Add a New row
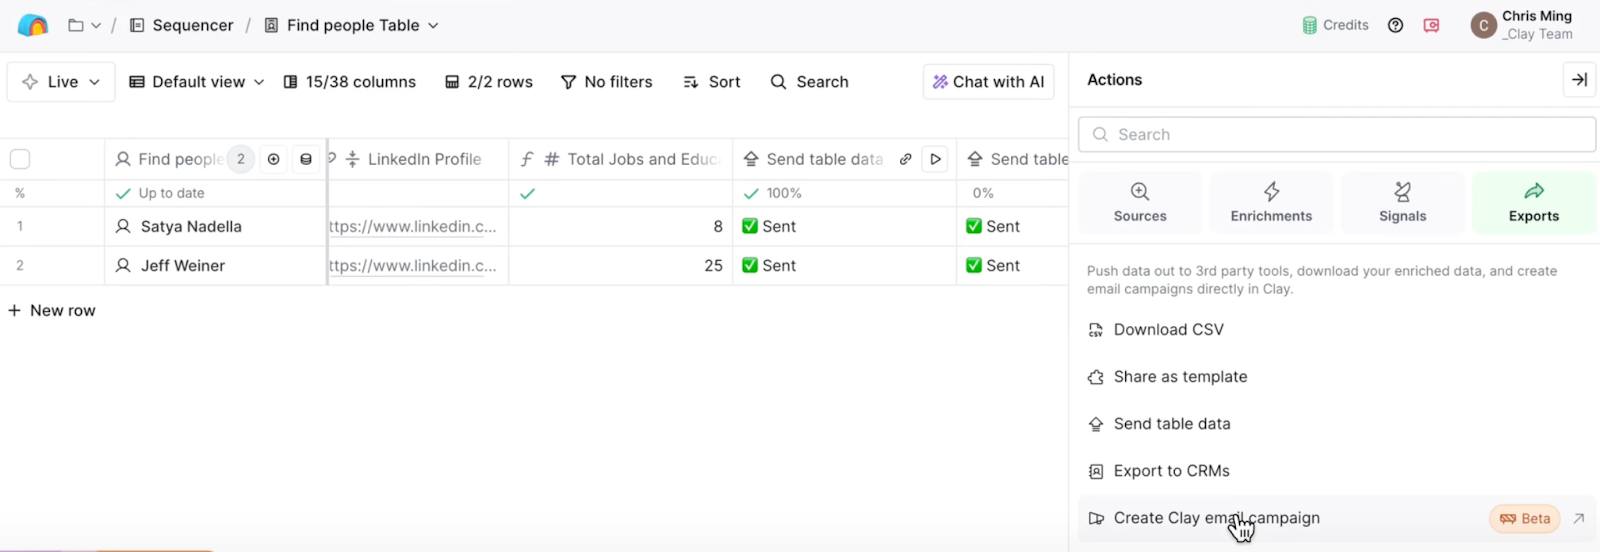This screenshot has height=552, width=1600. [x=52, y=311]
